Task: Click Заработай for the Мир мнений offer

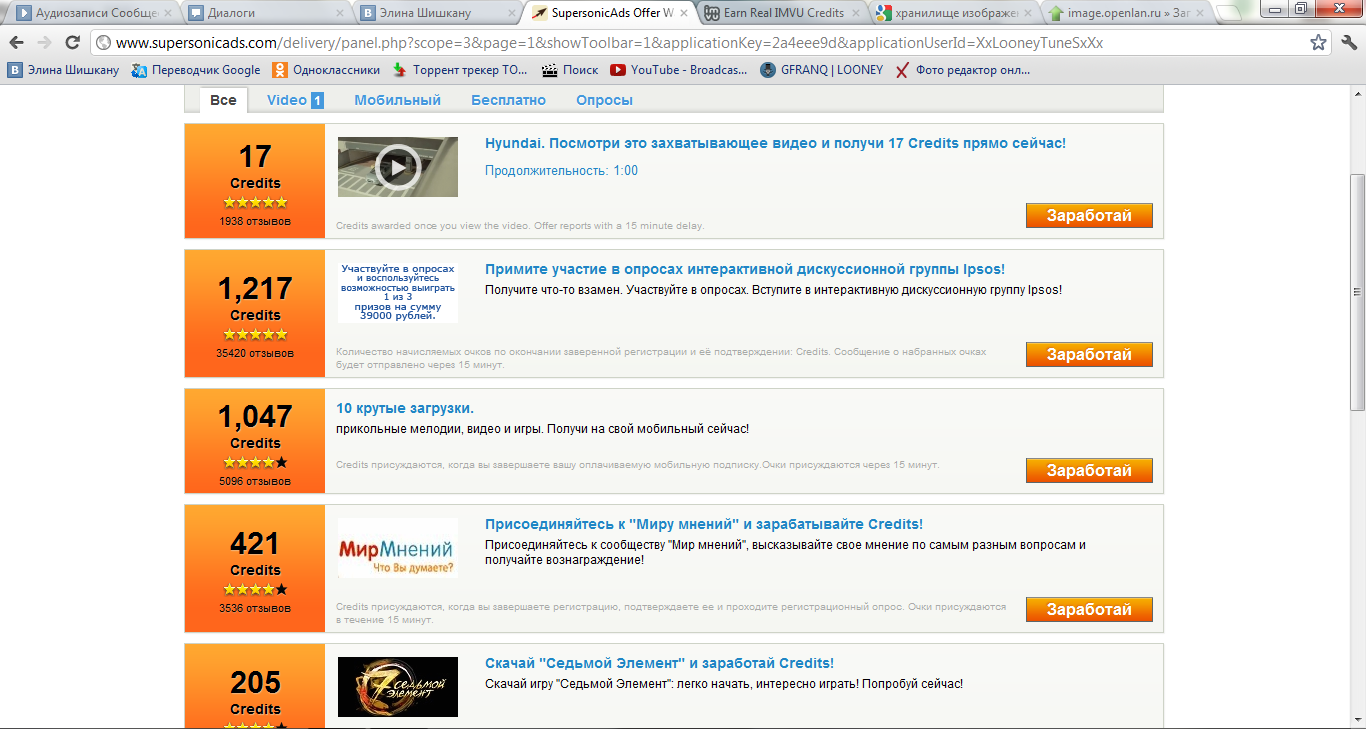Action: [1089, 609]
